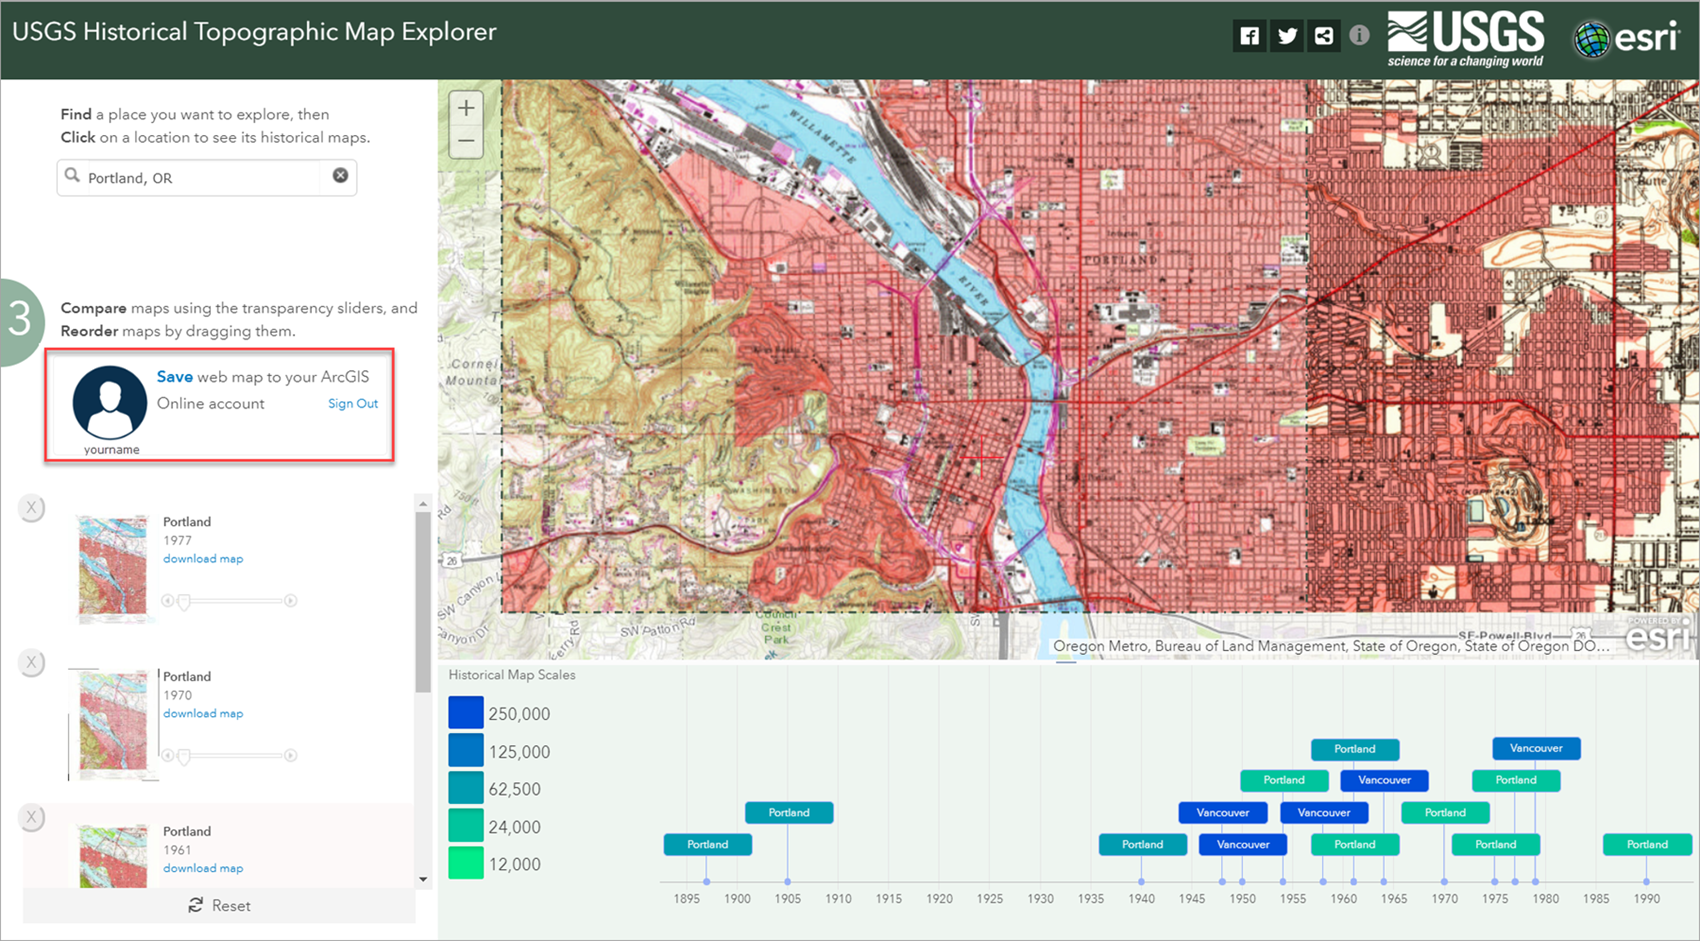
Task: Zoom out of the map
Action: 465,140
